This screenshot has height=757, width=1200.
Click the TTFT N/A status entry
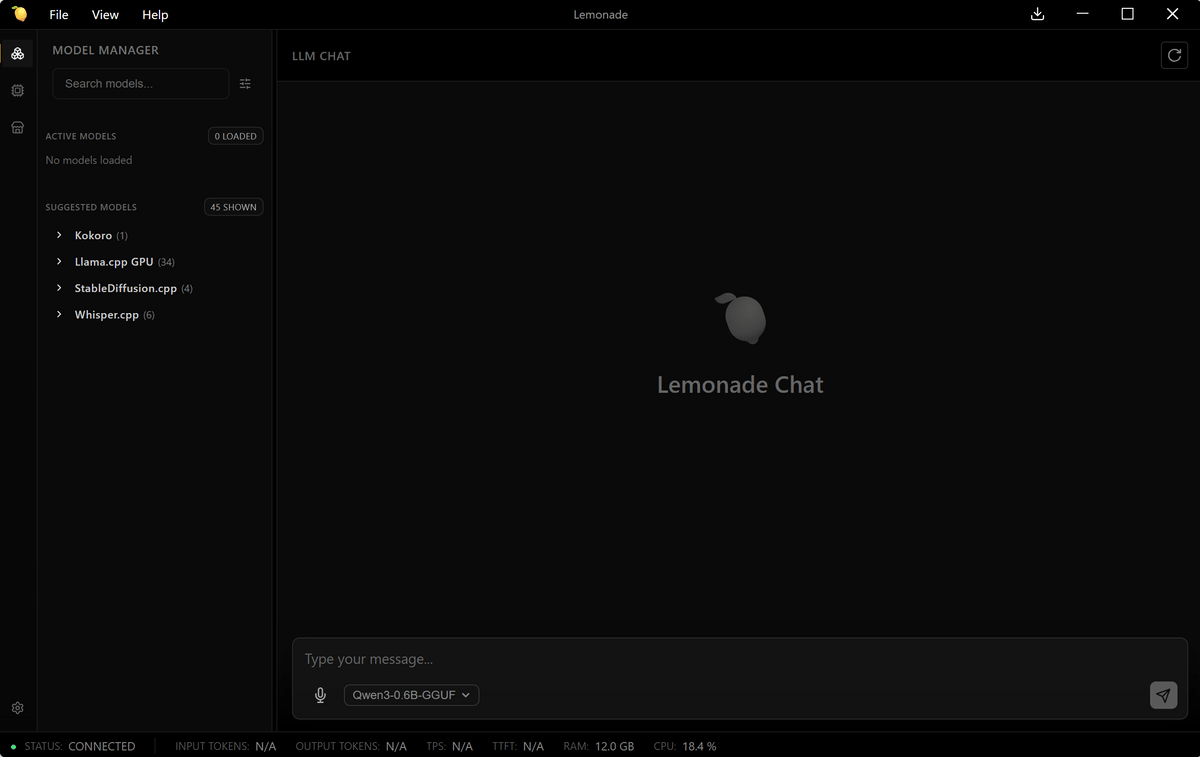pos(518,746)
